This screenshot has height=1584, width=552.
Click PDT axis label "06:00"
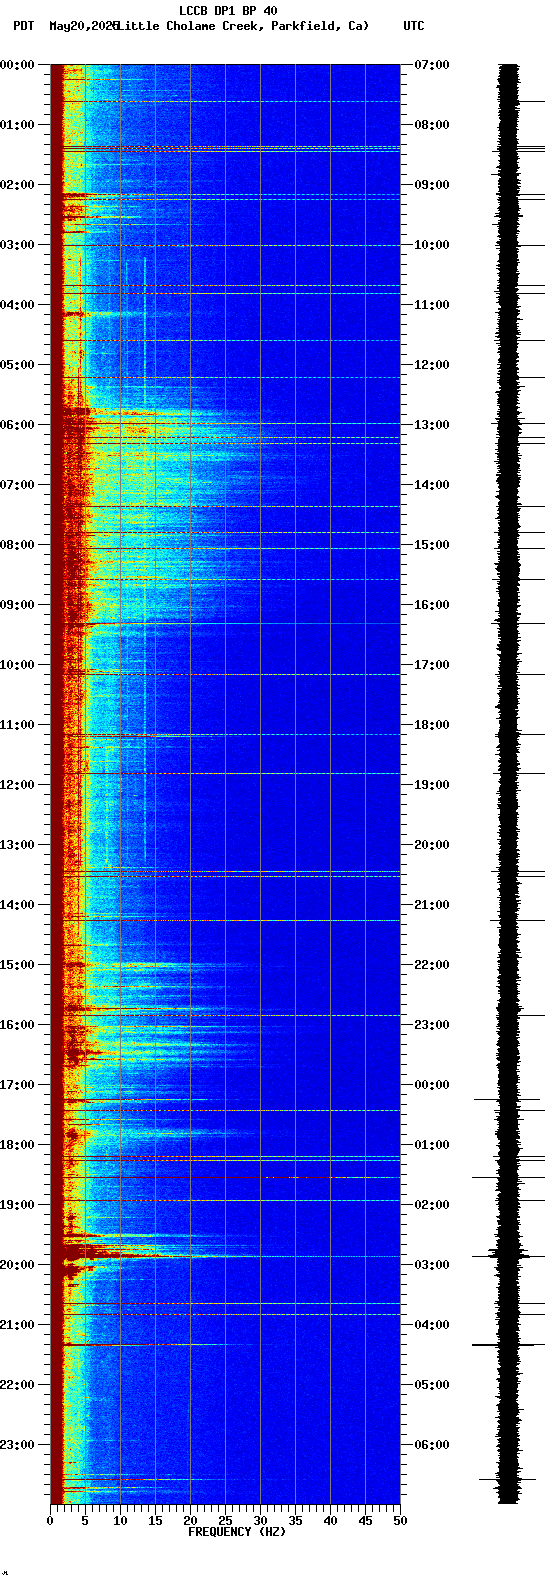[17, 425]
